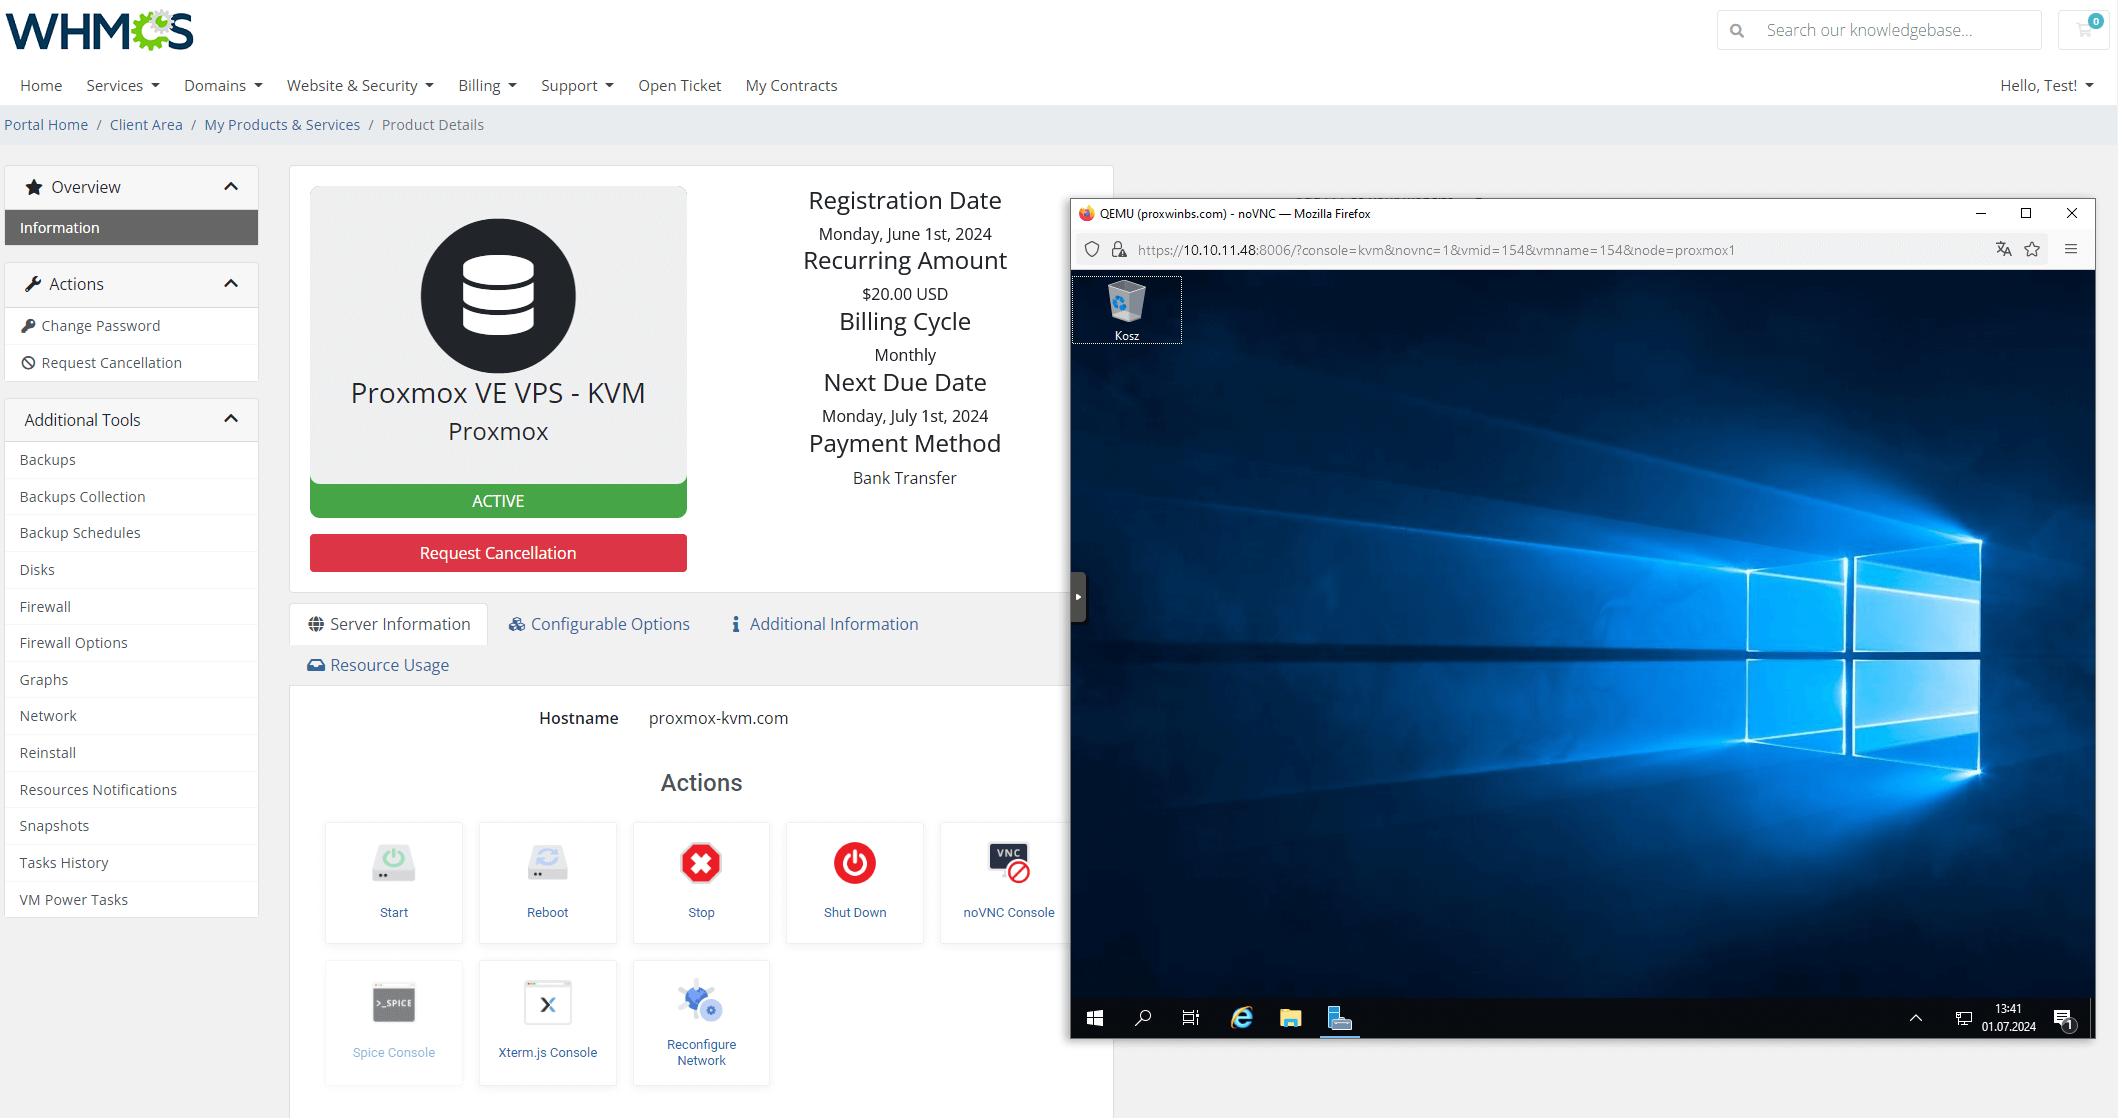Open the Change Password link

point(100,325)
